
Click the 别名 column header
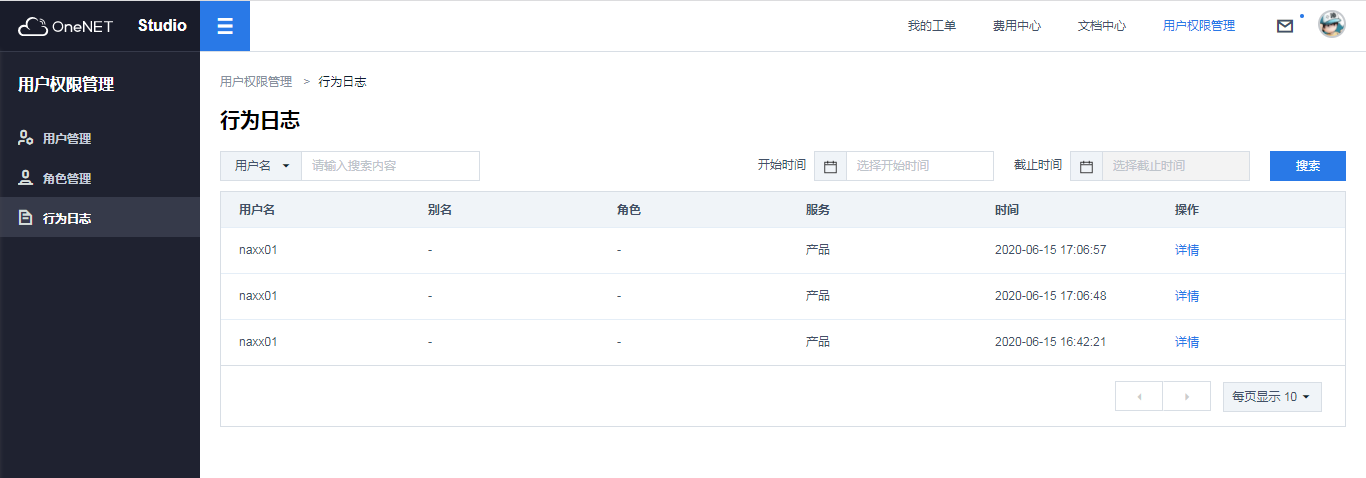pyautogui.click(x=440, y=210)
